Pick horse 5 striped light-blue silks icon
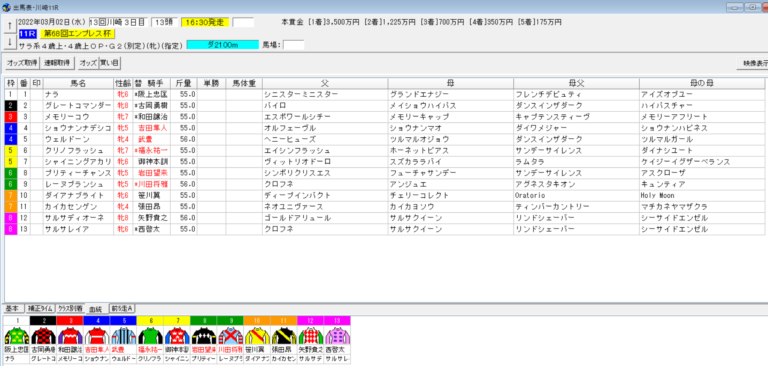768x366 pixels. point(122,335)
